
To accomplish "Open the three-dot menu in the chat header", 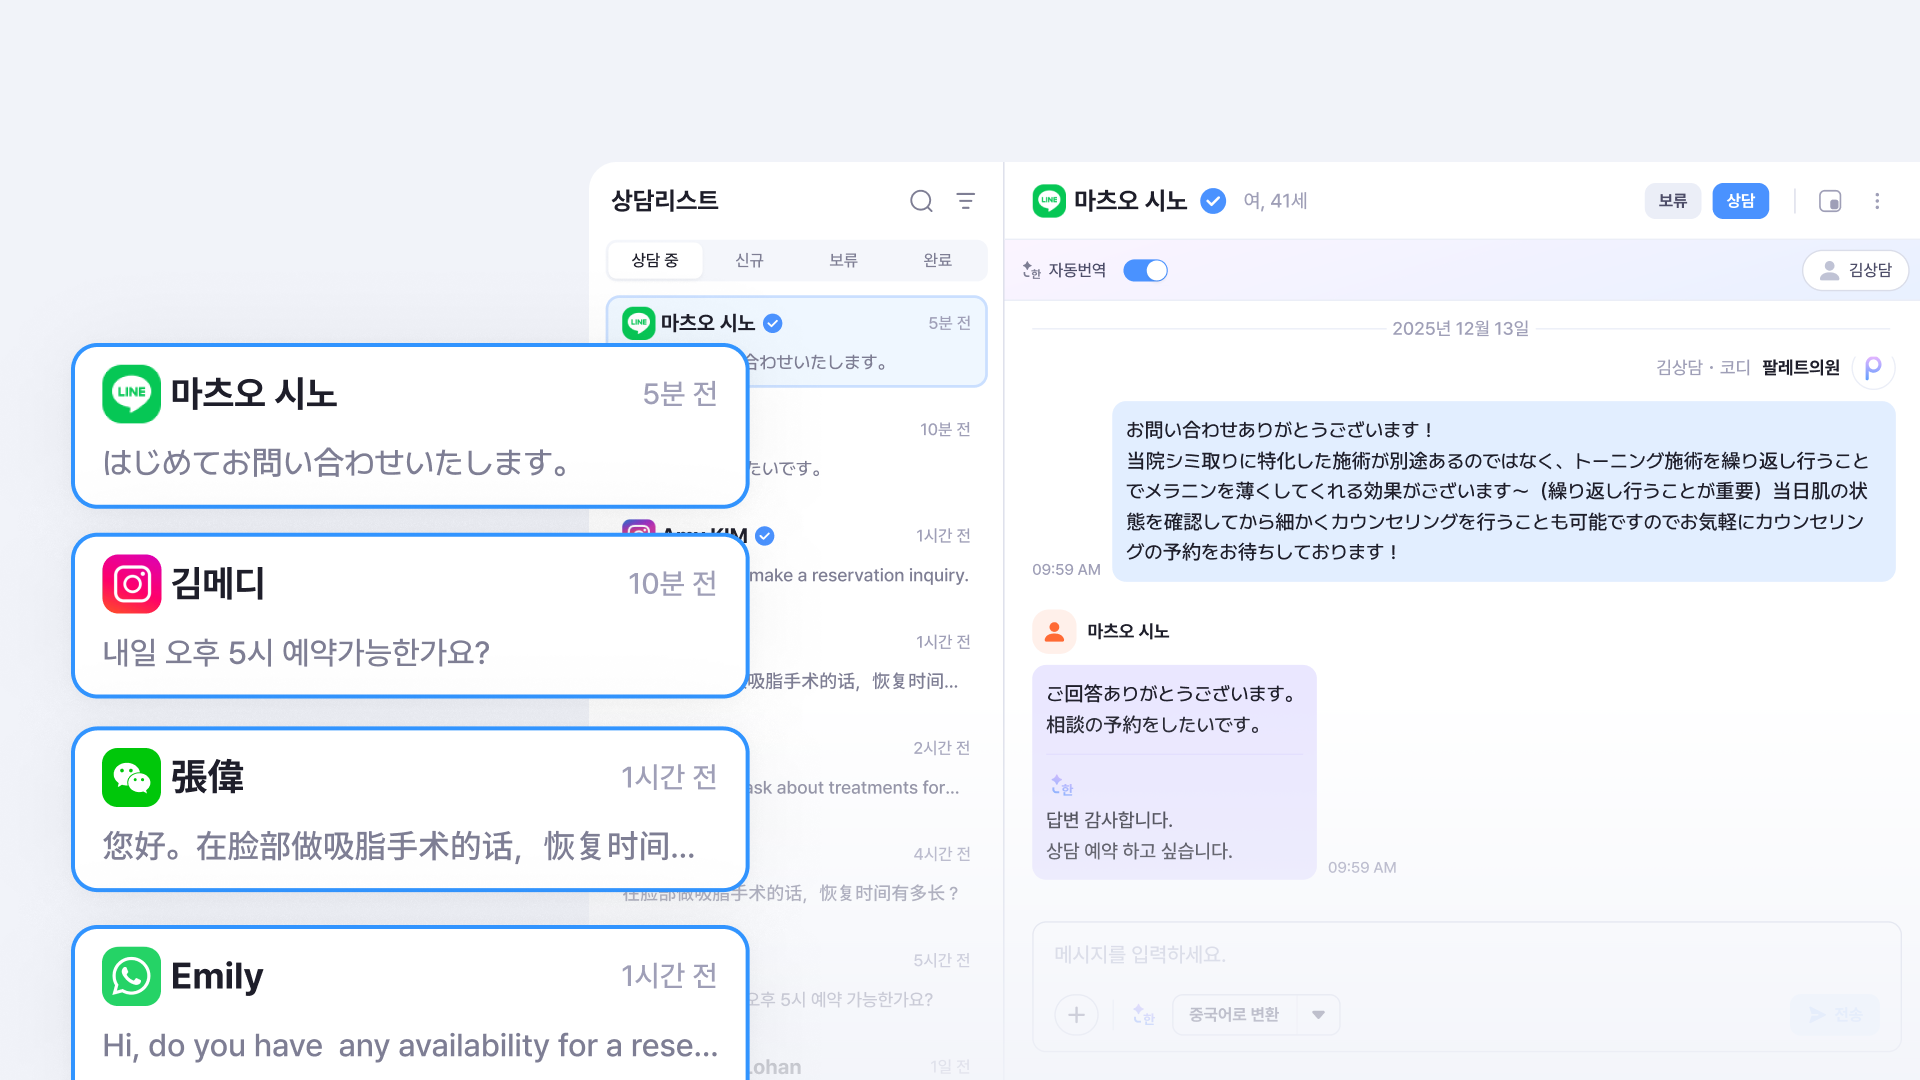I will (x=1878, y=201).
